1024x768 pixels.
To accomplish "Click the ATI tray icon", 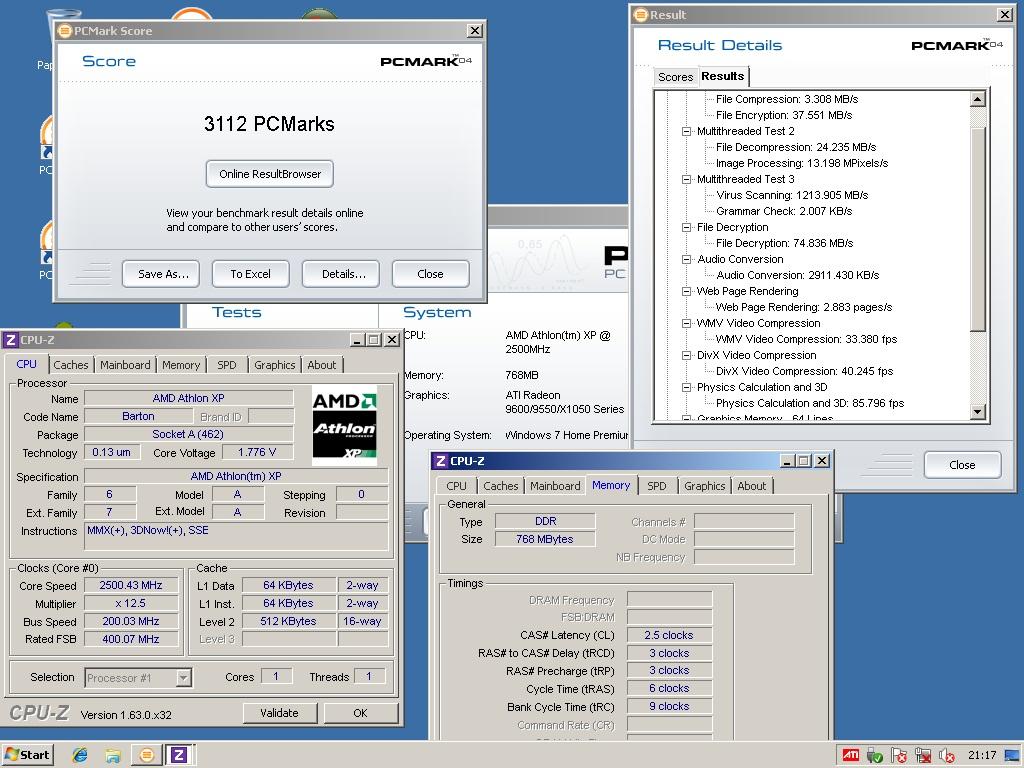I will (850, 756).
